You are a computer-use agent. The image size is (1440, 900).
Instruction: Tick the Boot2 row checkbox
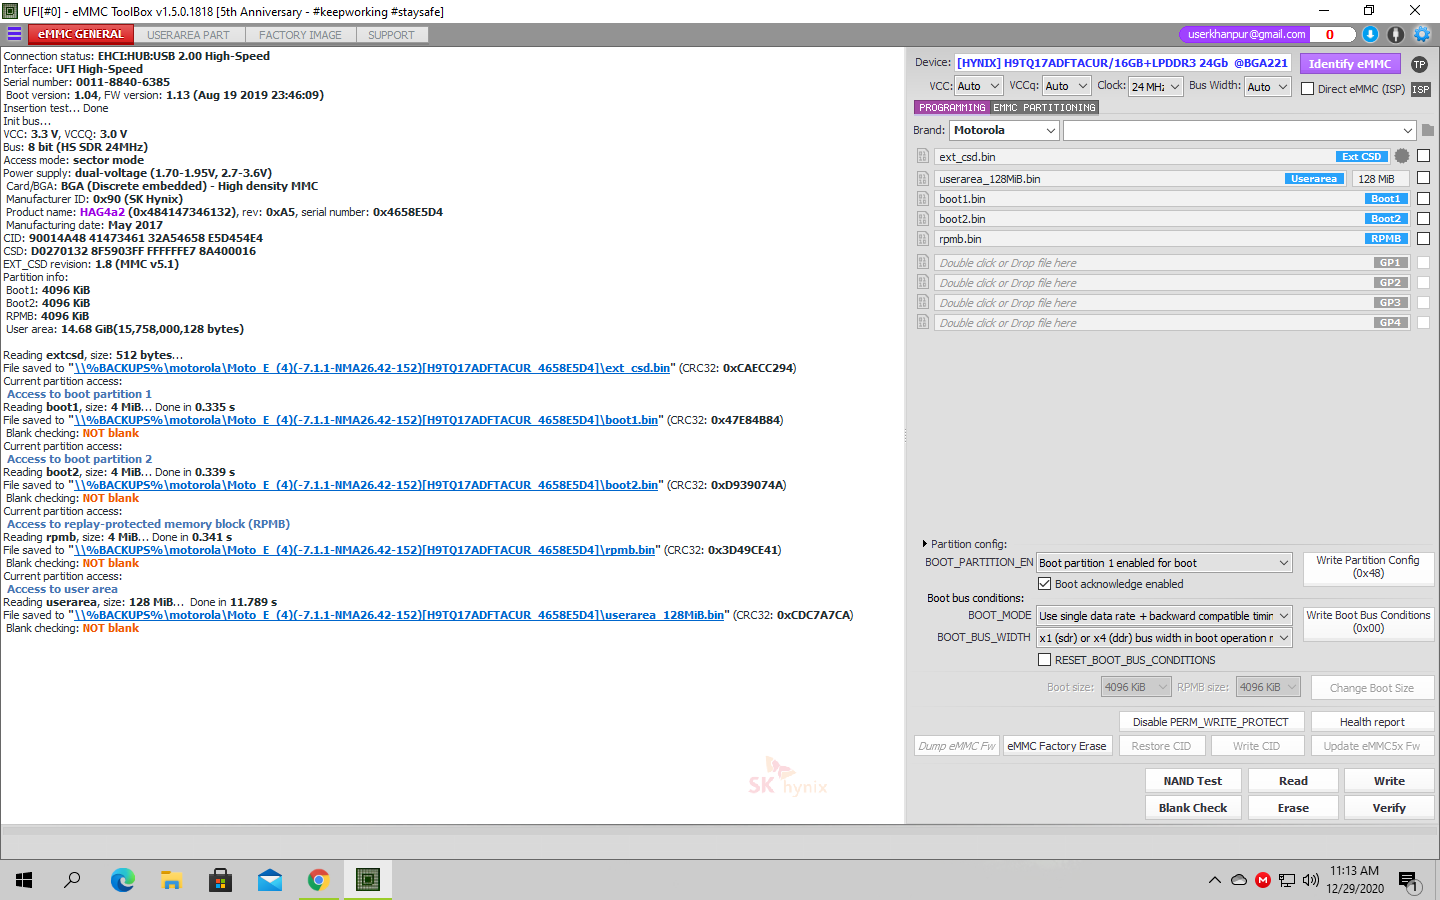(x=1423, y=218)
